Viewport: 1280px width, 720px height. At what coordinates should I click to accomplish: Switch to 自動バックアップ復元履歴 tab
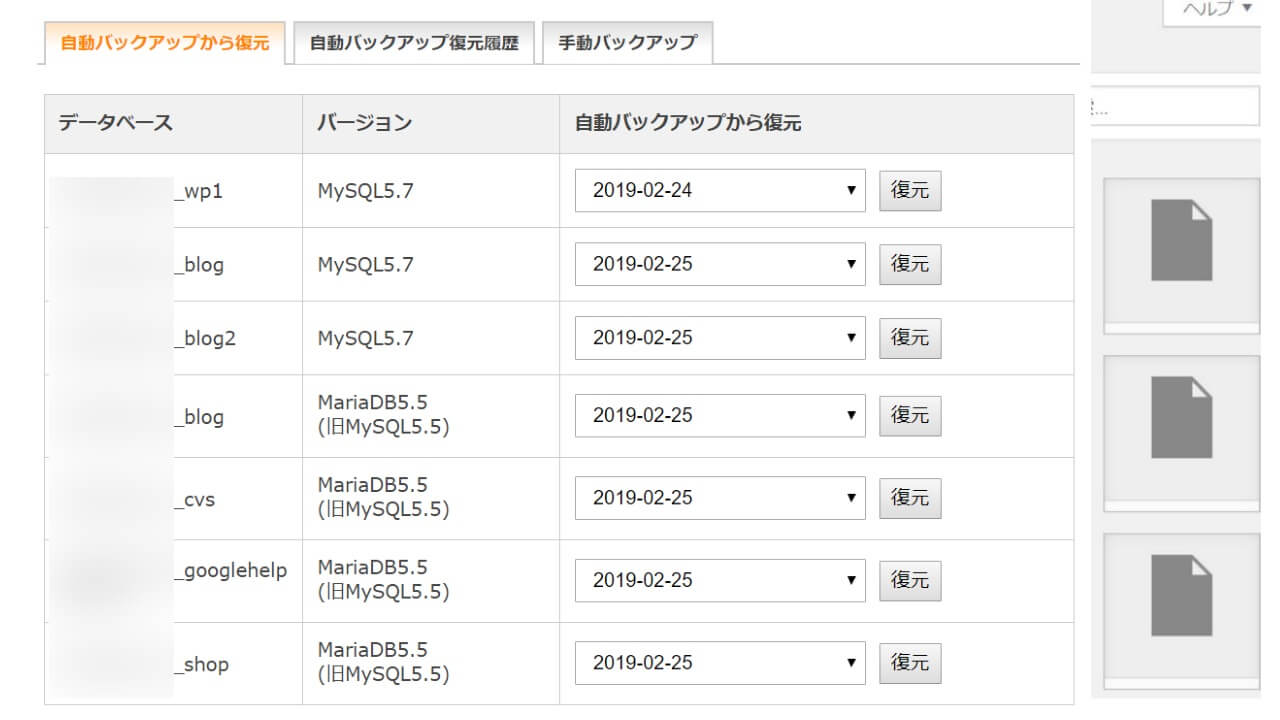click(414, 44)
